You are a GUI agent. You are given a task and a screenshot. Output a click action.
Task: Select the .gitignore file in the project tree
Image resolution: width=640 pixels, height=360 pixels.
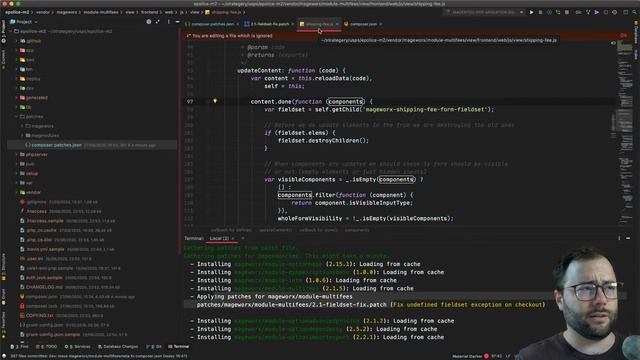tap(36, 202)
